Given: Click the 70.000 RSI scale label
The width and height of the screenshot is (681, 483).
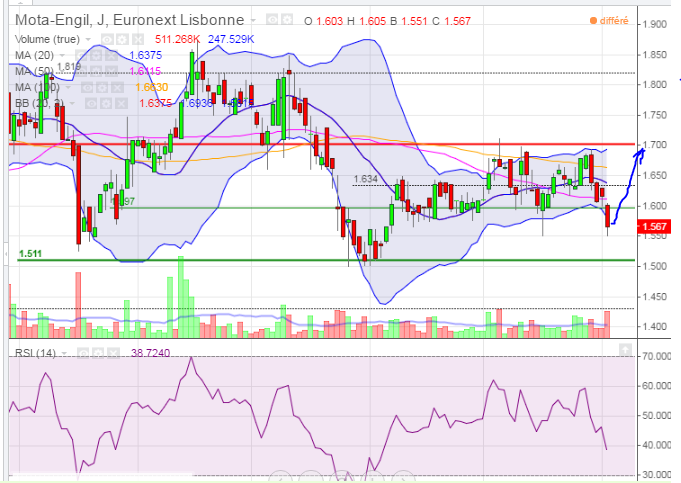Looking at the screenshot, I should (656, 357).
